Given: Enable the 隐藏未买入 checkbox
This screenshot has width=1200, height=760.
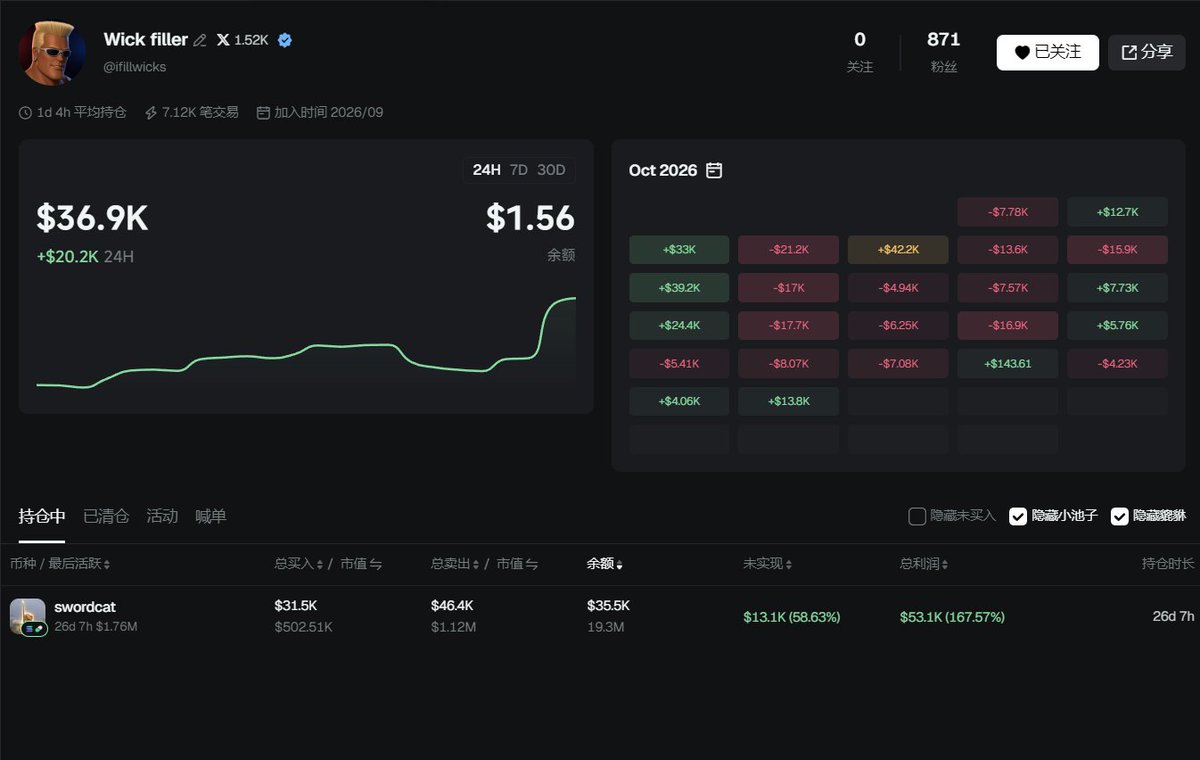Looking at the screenshot, I should (x=917, y=516).
